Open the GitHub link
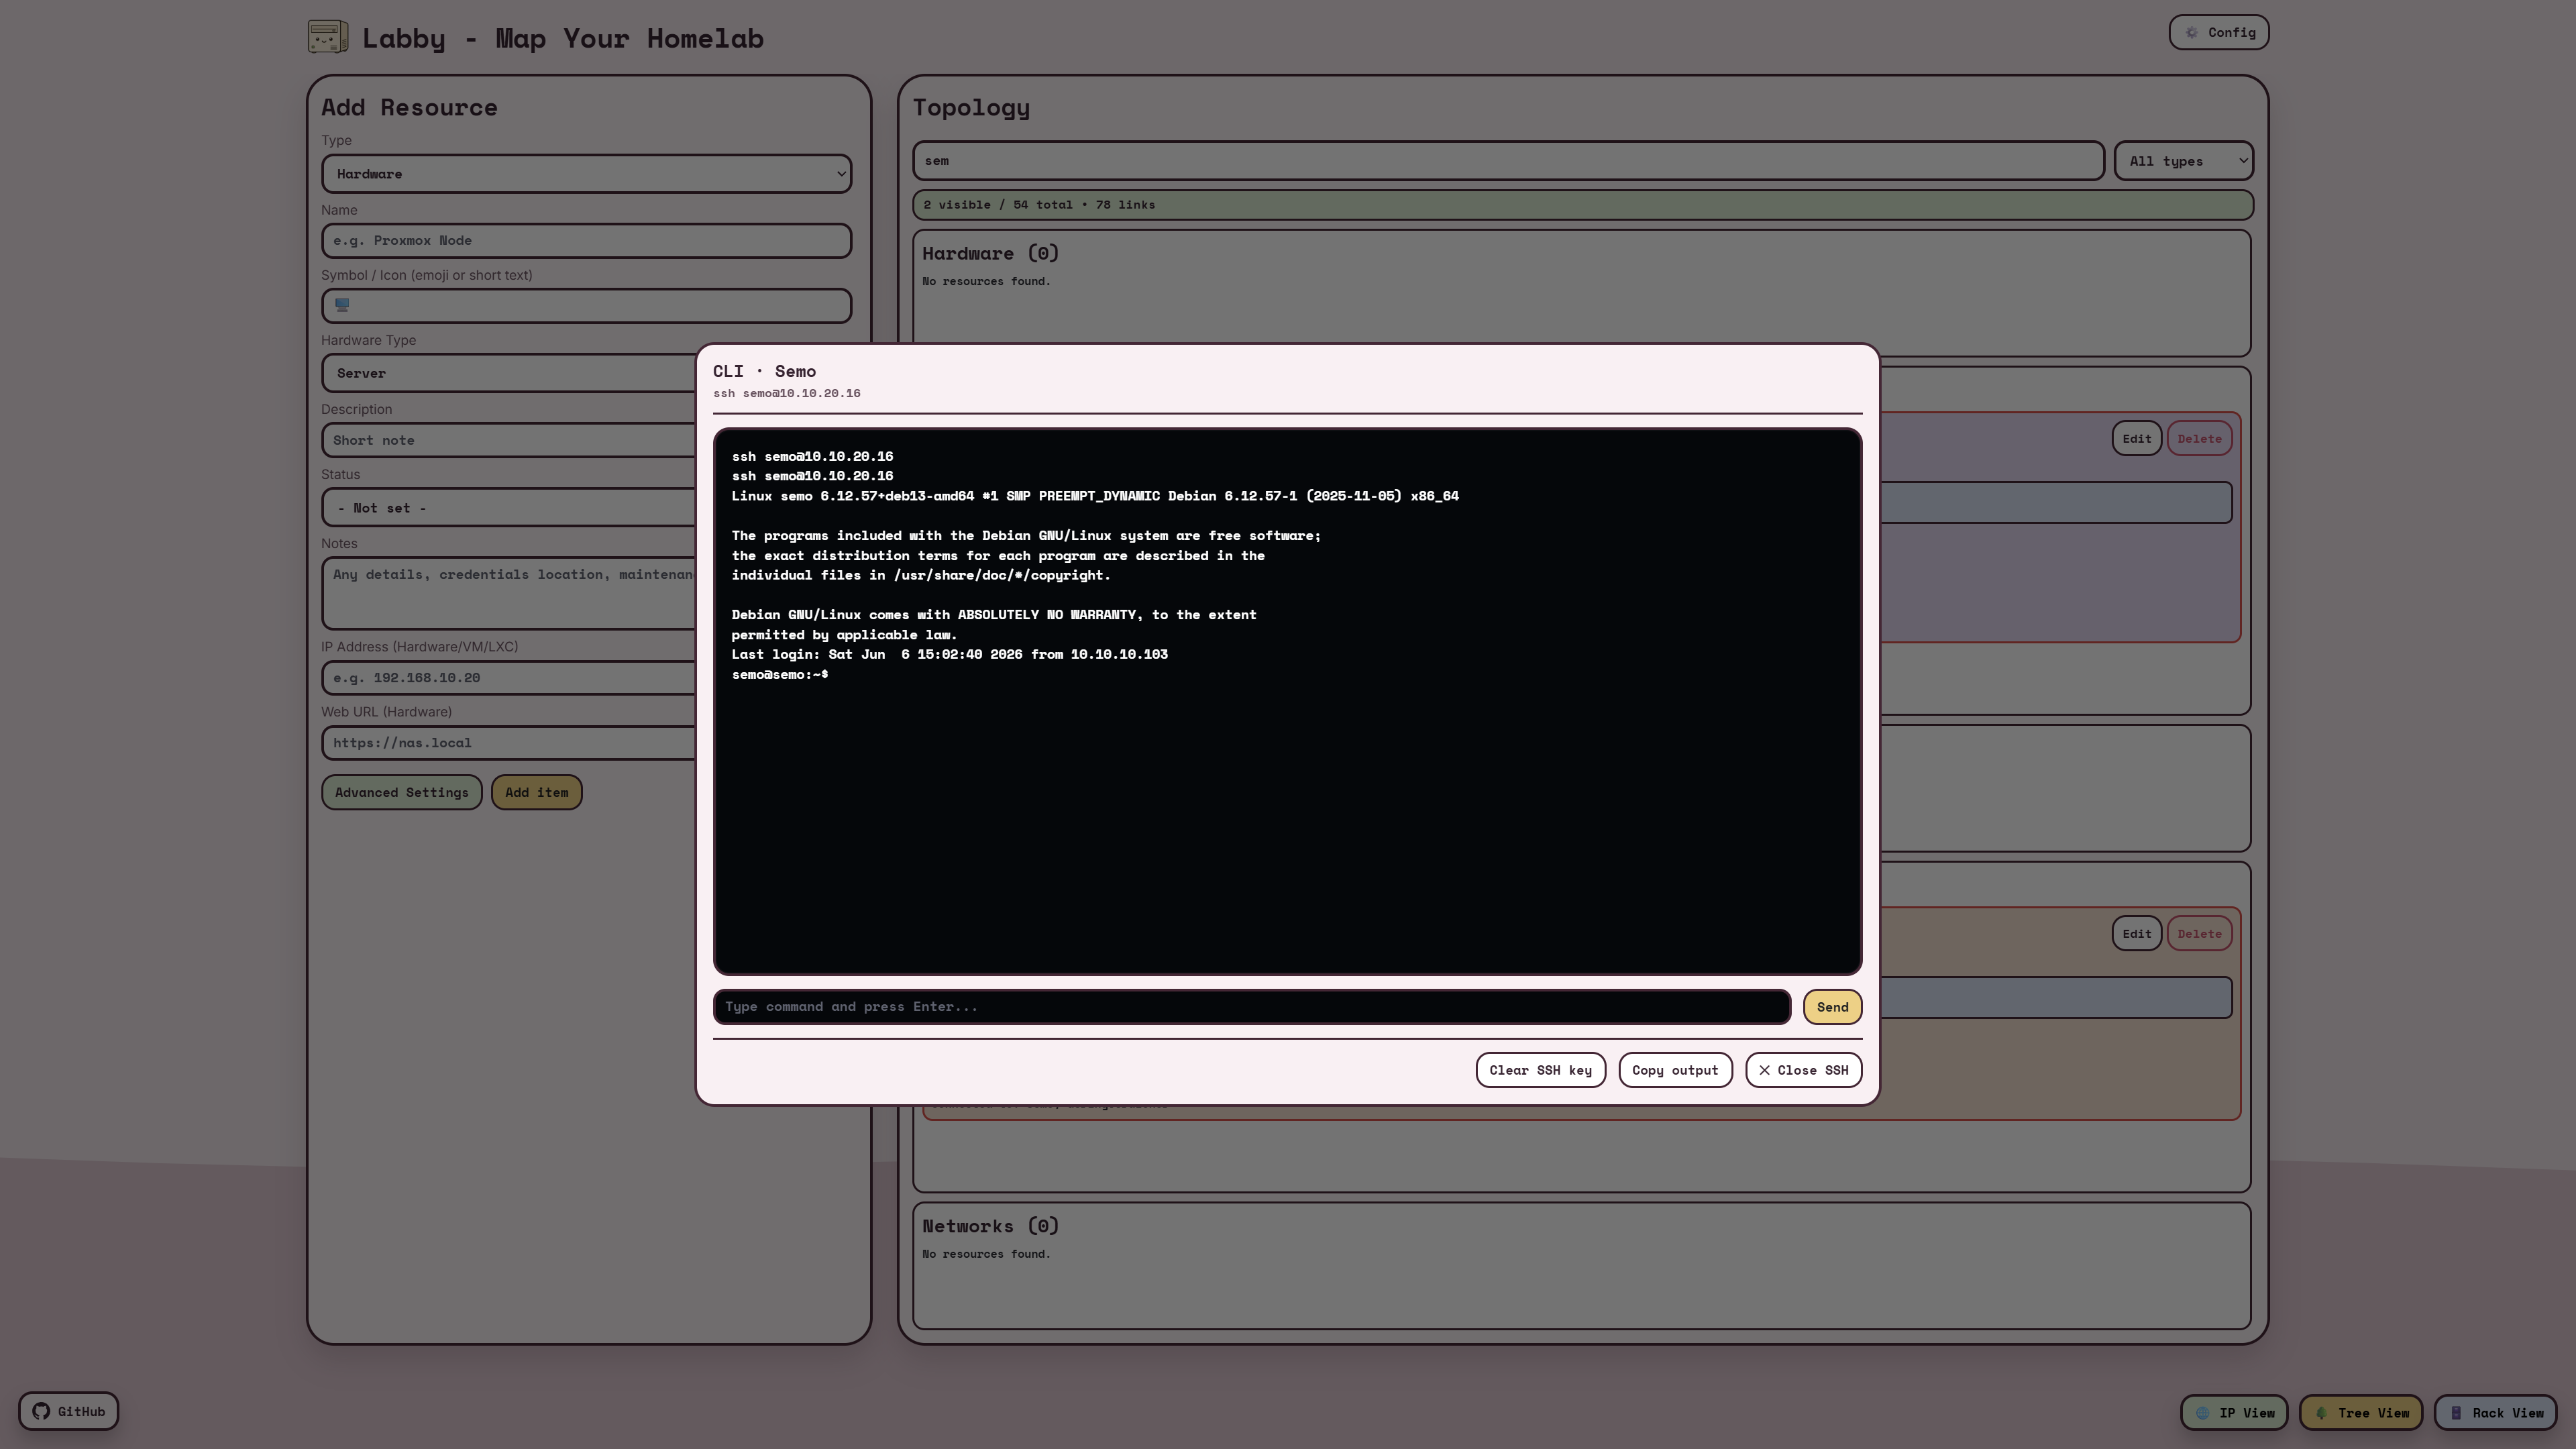Image resolution: width=2576 pixels, height=1449 pixels. [68, 1411]
